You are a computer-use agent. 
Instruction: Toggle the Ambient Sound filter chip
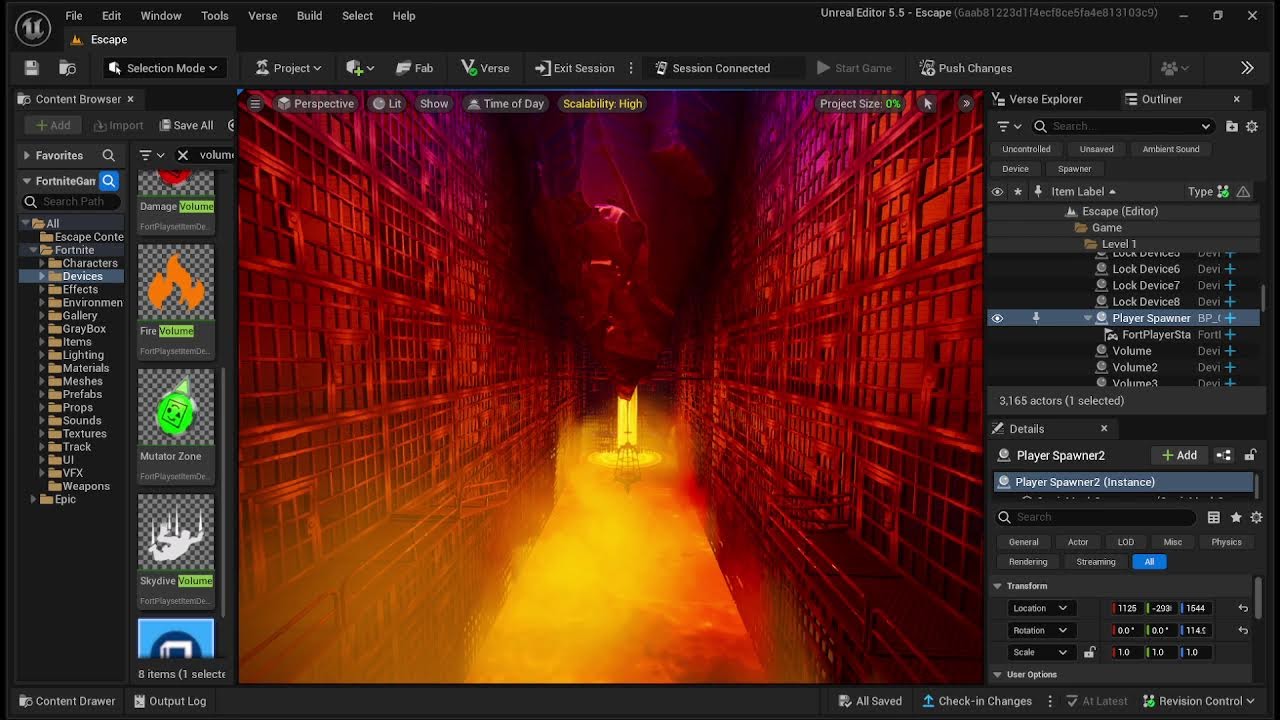tap(1171, 149)
